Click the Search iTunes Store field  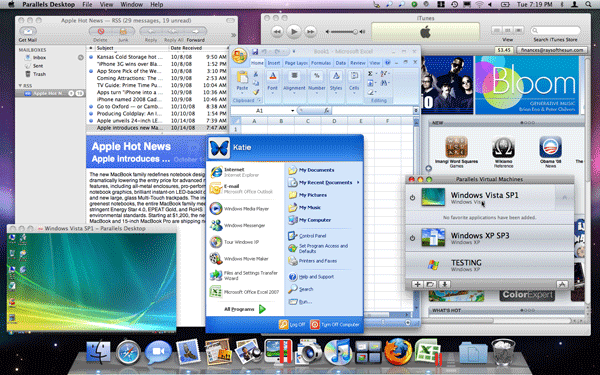(555, 30)
